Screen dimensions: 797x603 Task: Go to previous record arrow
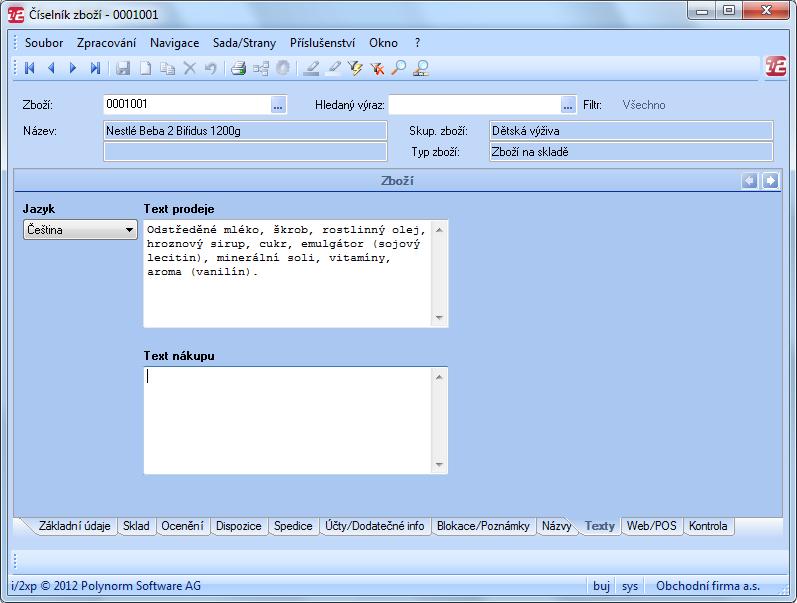click(51, 68)
